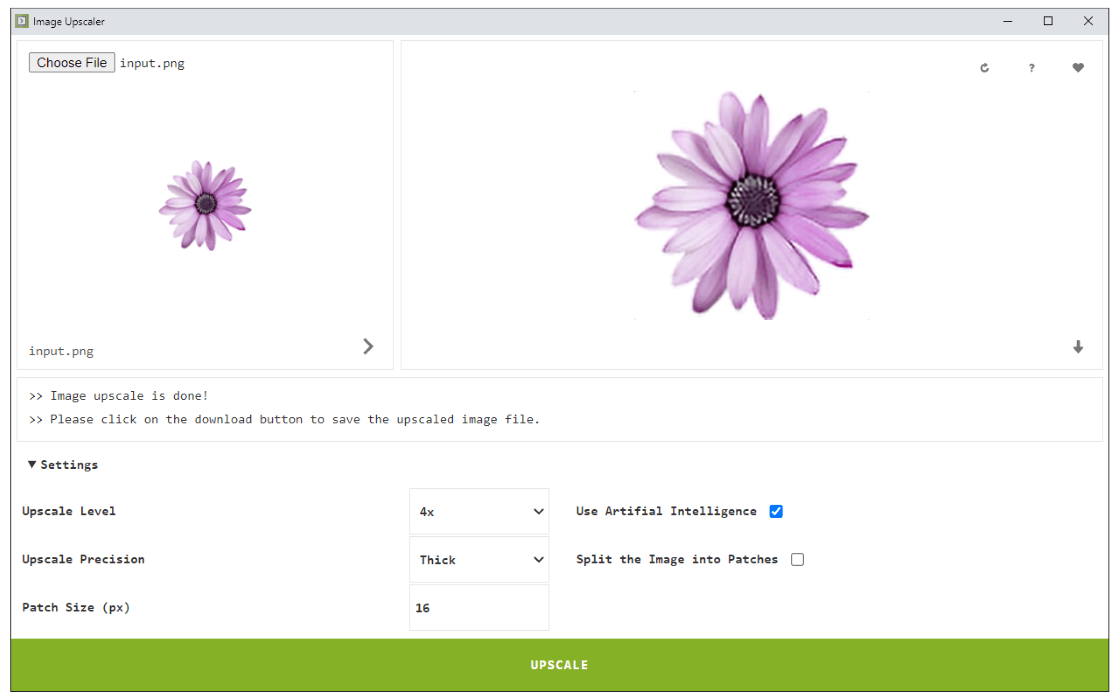1120x700 pixels.
Task: Click the Use Artifial Intelligence label text
Action: pyautogui.click(x=666, y=511)
